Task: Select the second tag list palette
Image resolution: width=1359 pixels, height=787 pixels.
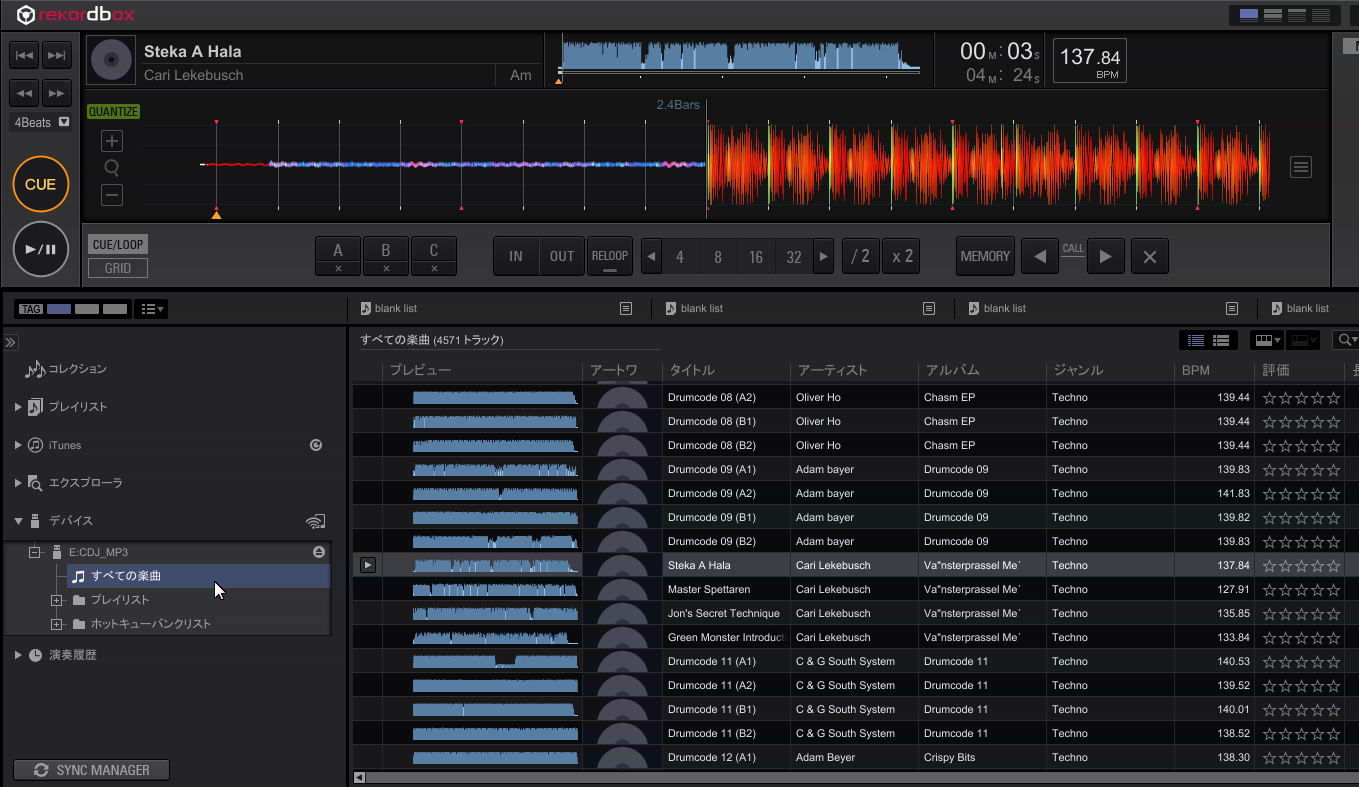Action: point(87,309)
